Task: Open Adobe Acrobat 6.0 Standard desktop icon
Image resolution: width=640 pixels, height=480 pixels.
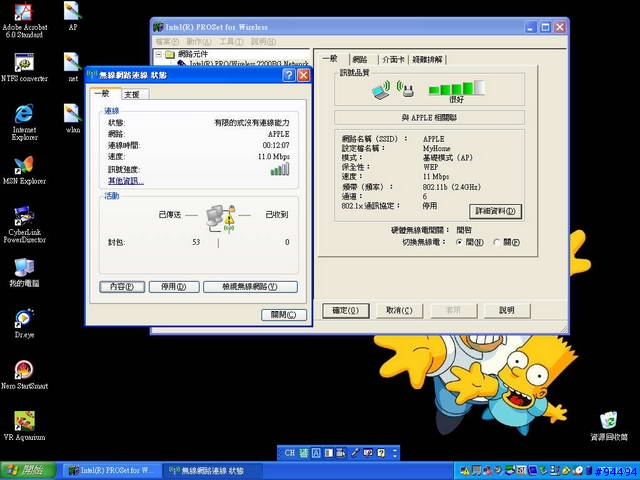Action: 24,19
